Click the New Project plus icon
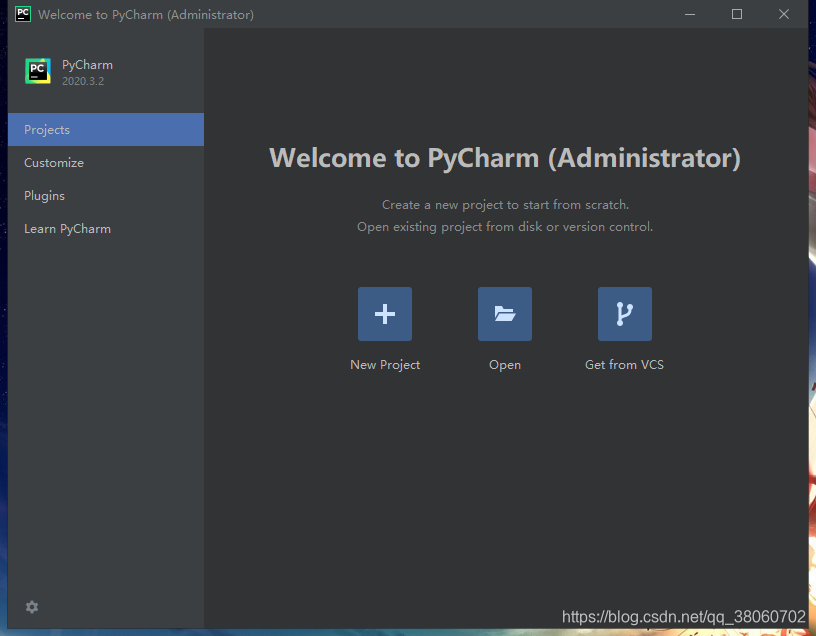Image resolution: width=816 pixels, height=636 pixels. (x=385, y=314)
